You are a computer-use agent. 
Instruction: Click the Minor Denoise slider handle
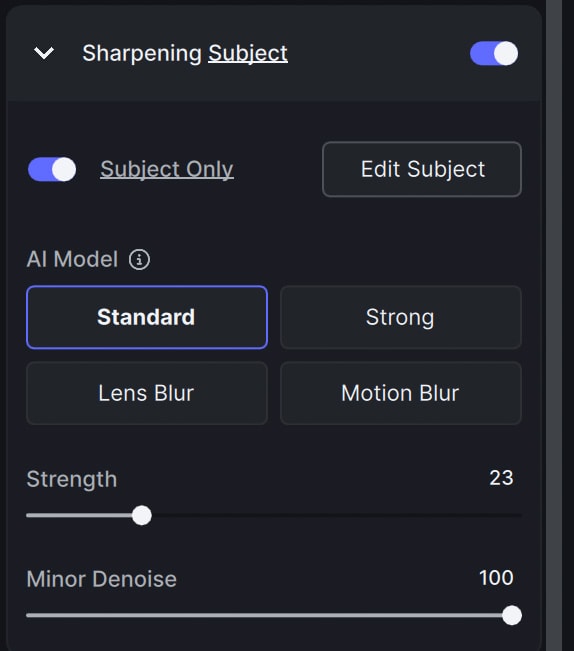512,615
